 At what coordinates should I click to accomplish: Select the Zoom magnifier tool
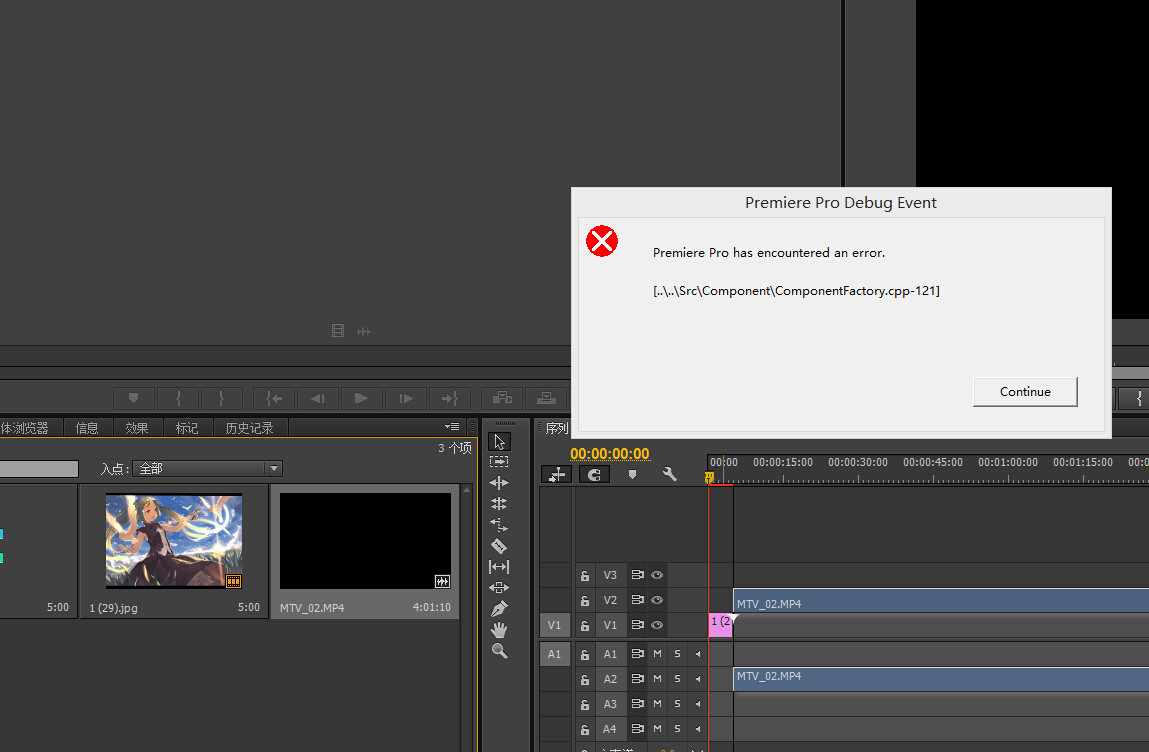[499, 651]
